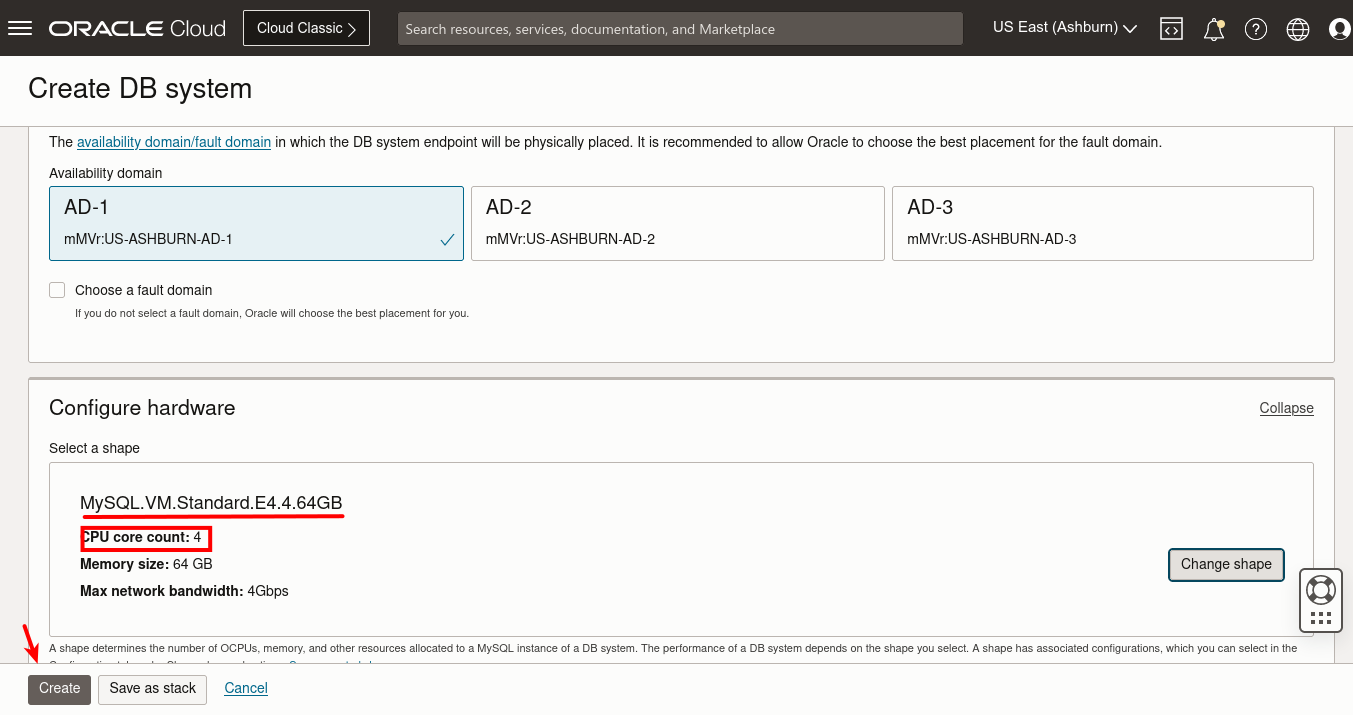This screenshot has height=715, width=1353.
Task: Click the Create button
Action: pos(60,688)
